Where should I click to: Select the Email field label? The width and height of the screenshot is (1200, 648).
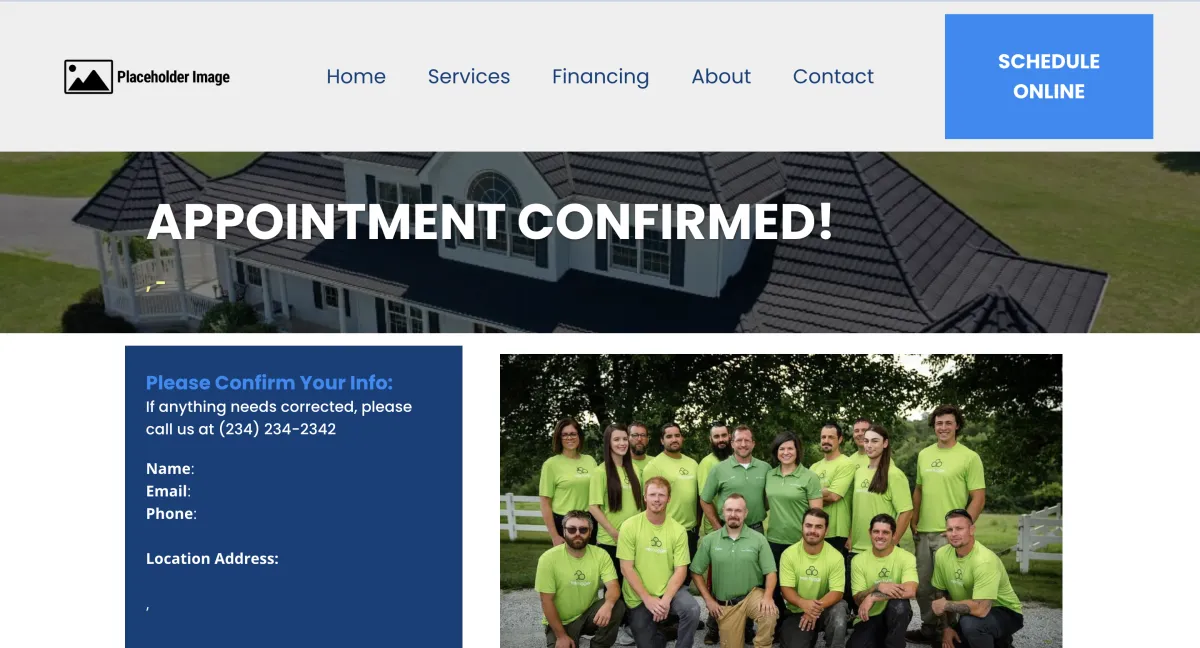tap(168, 491)
